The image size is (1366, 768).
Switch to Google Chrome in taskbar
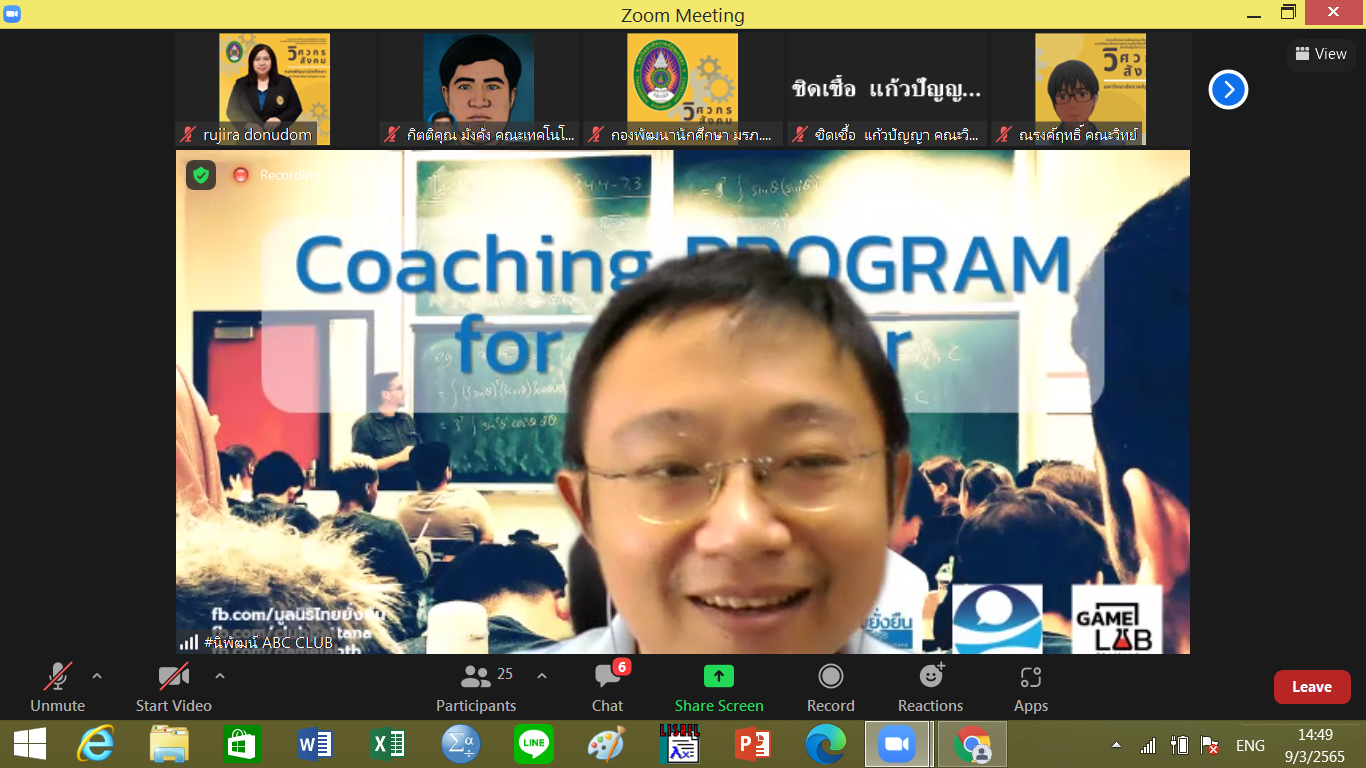[971, 744]
